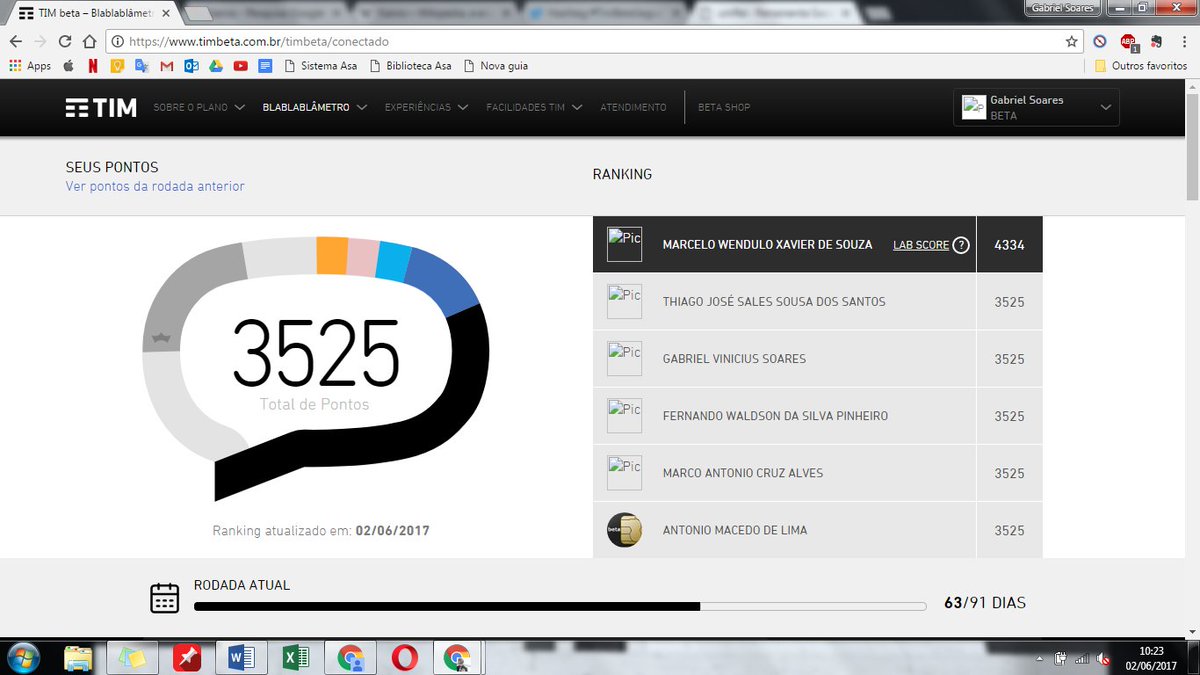Click the orange segment of points gauge
Image resolution: width=1200 pixels, height=675 pixels.
pyautogui.click(x=331, y=256)
